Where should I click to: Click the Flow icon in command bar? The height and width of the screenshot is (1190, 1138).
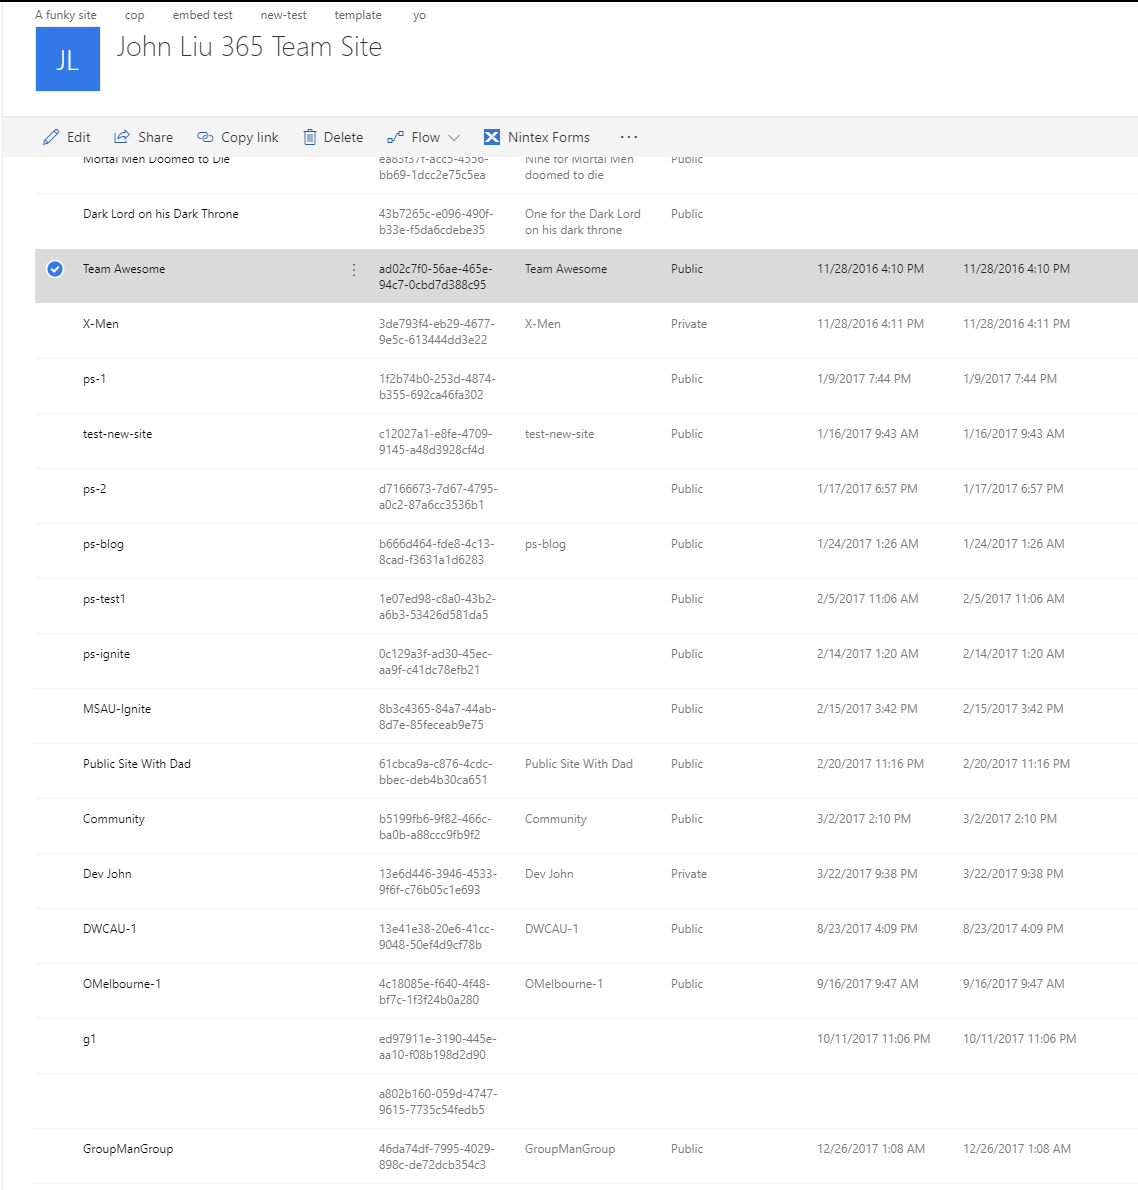click(x=396, y=137)
